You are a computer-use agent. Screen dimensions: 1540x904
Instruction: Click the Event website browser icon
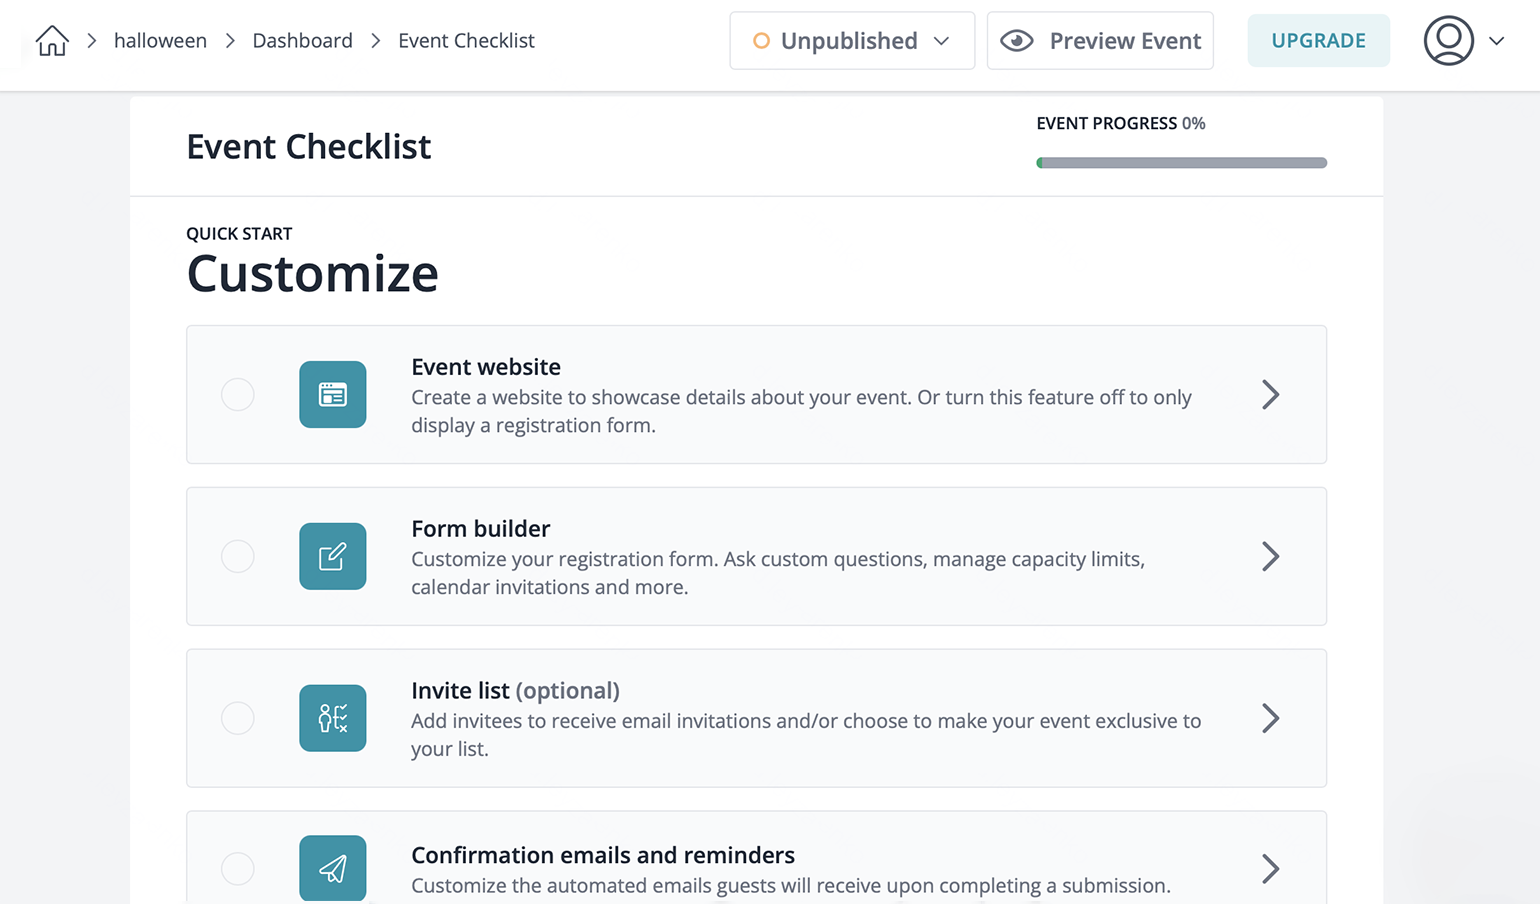333,394
